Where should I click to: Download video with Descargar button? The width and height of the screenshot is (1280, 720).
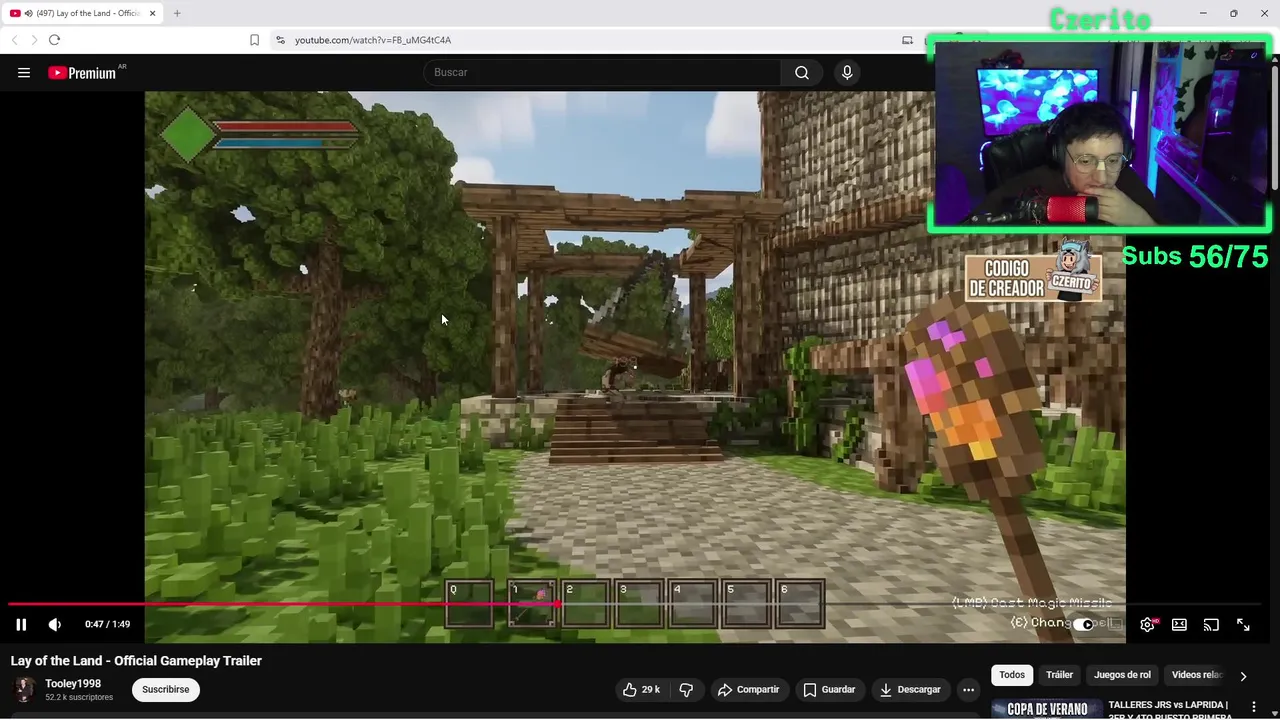tap(910, 689)
